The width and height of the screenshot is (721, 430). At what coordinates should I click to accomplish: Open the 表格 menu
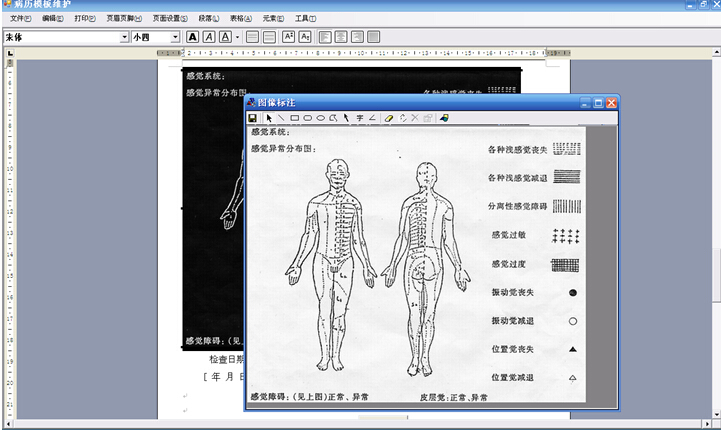click(x=241, y=18)
